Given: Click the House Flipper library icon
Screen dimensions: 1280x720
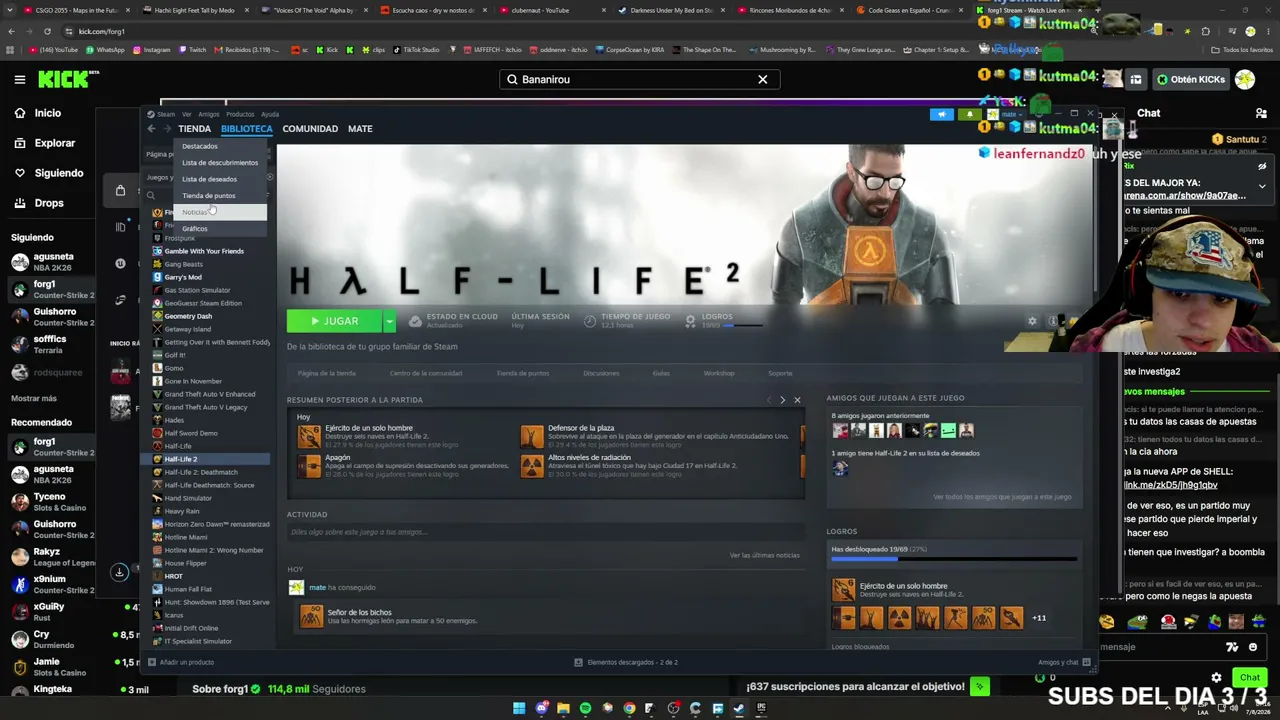Looking at the screenshot, I should (x=157, y=563).
